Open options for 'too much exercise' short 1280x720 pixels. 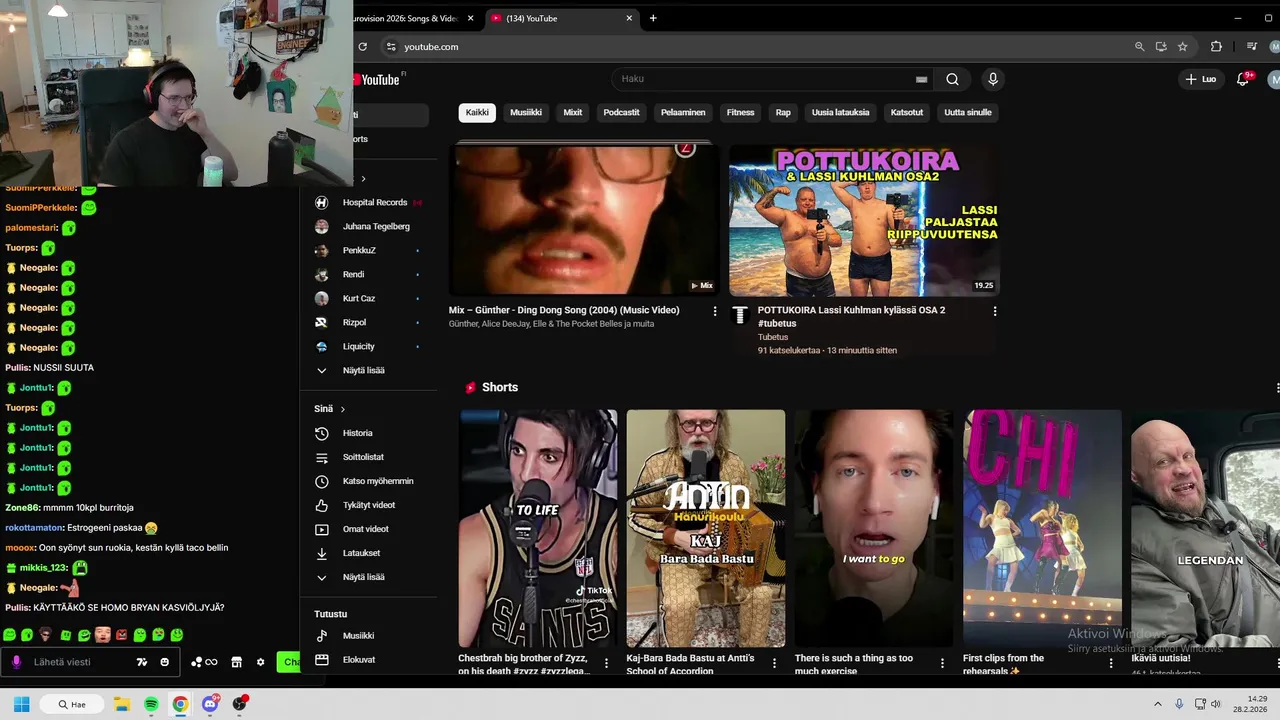tap(942, 662)
